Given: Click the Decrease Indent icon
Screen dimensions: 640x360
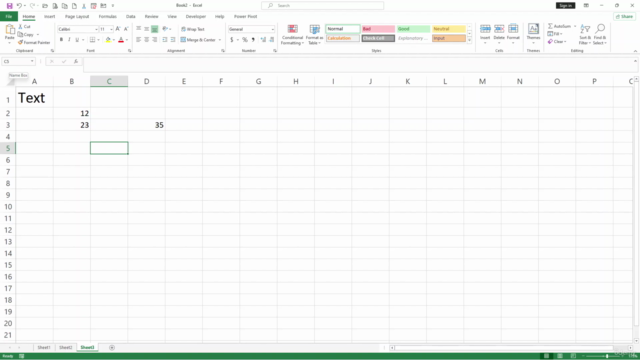Looking at the screenshot, I should [x=165, y=40].
